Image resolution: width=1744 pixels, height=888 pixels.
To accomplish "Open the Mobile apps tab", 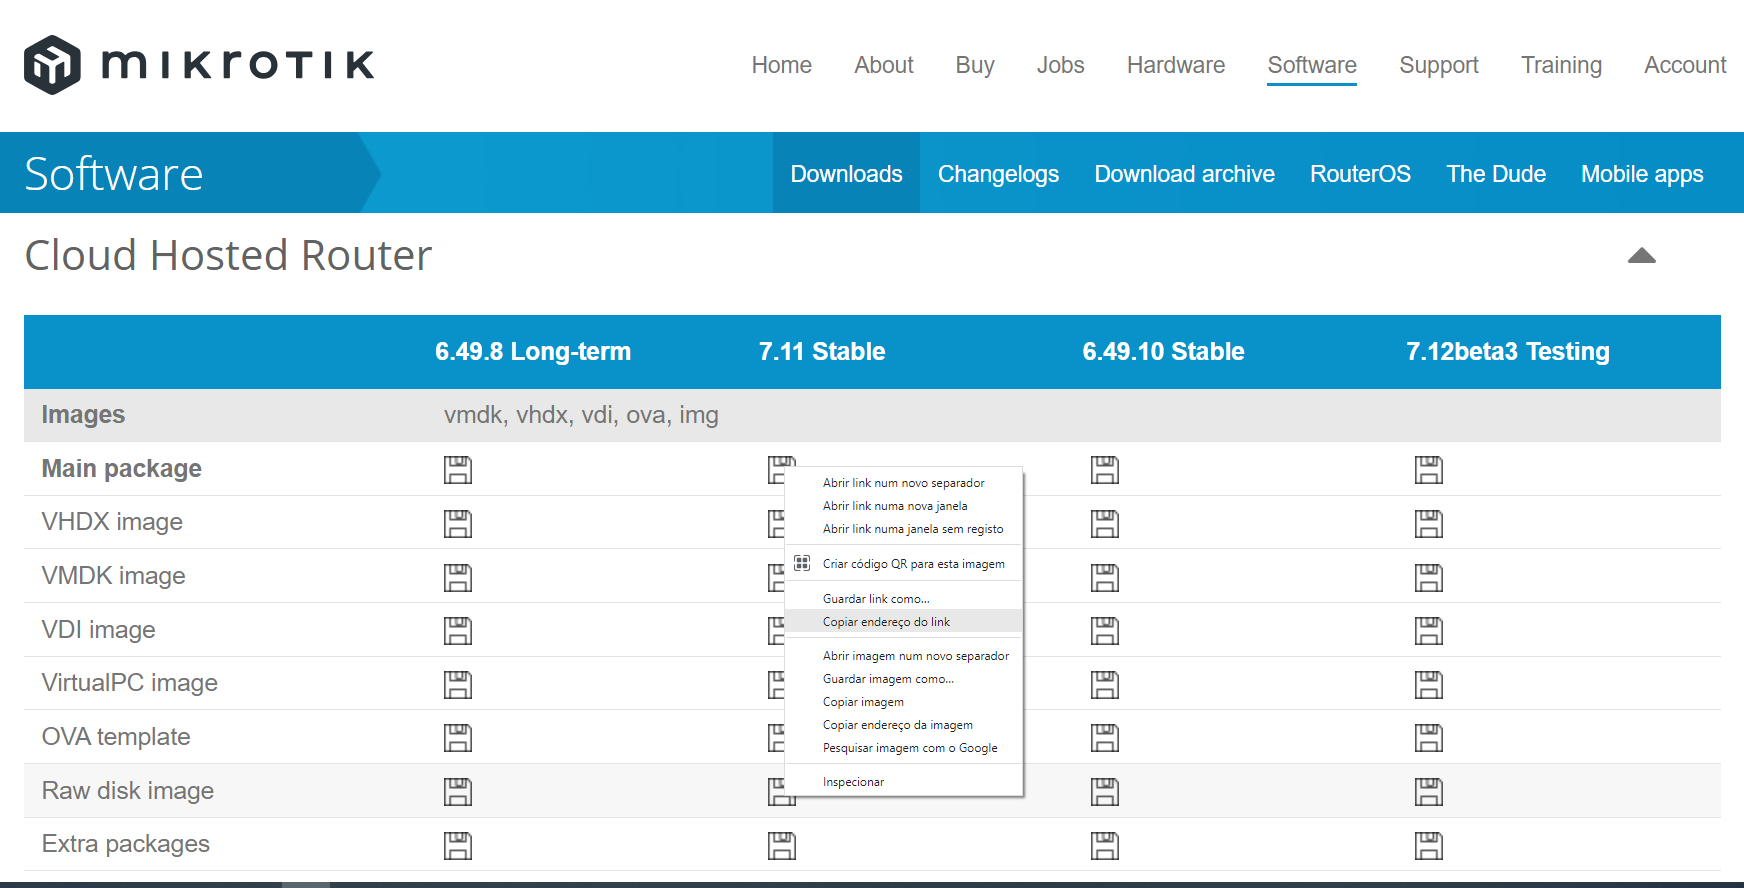I will pos(1642,174).
